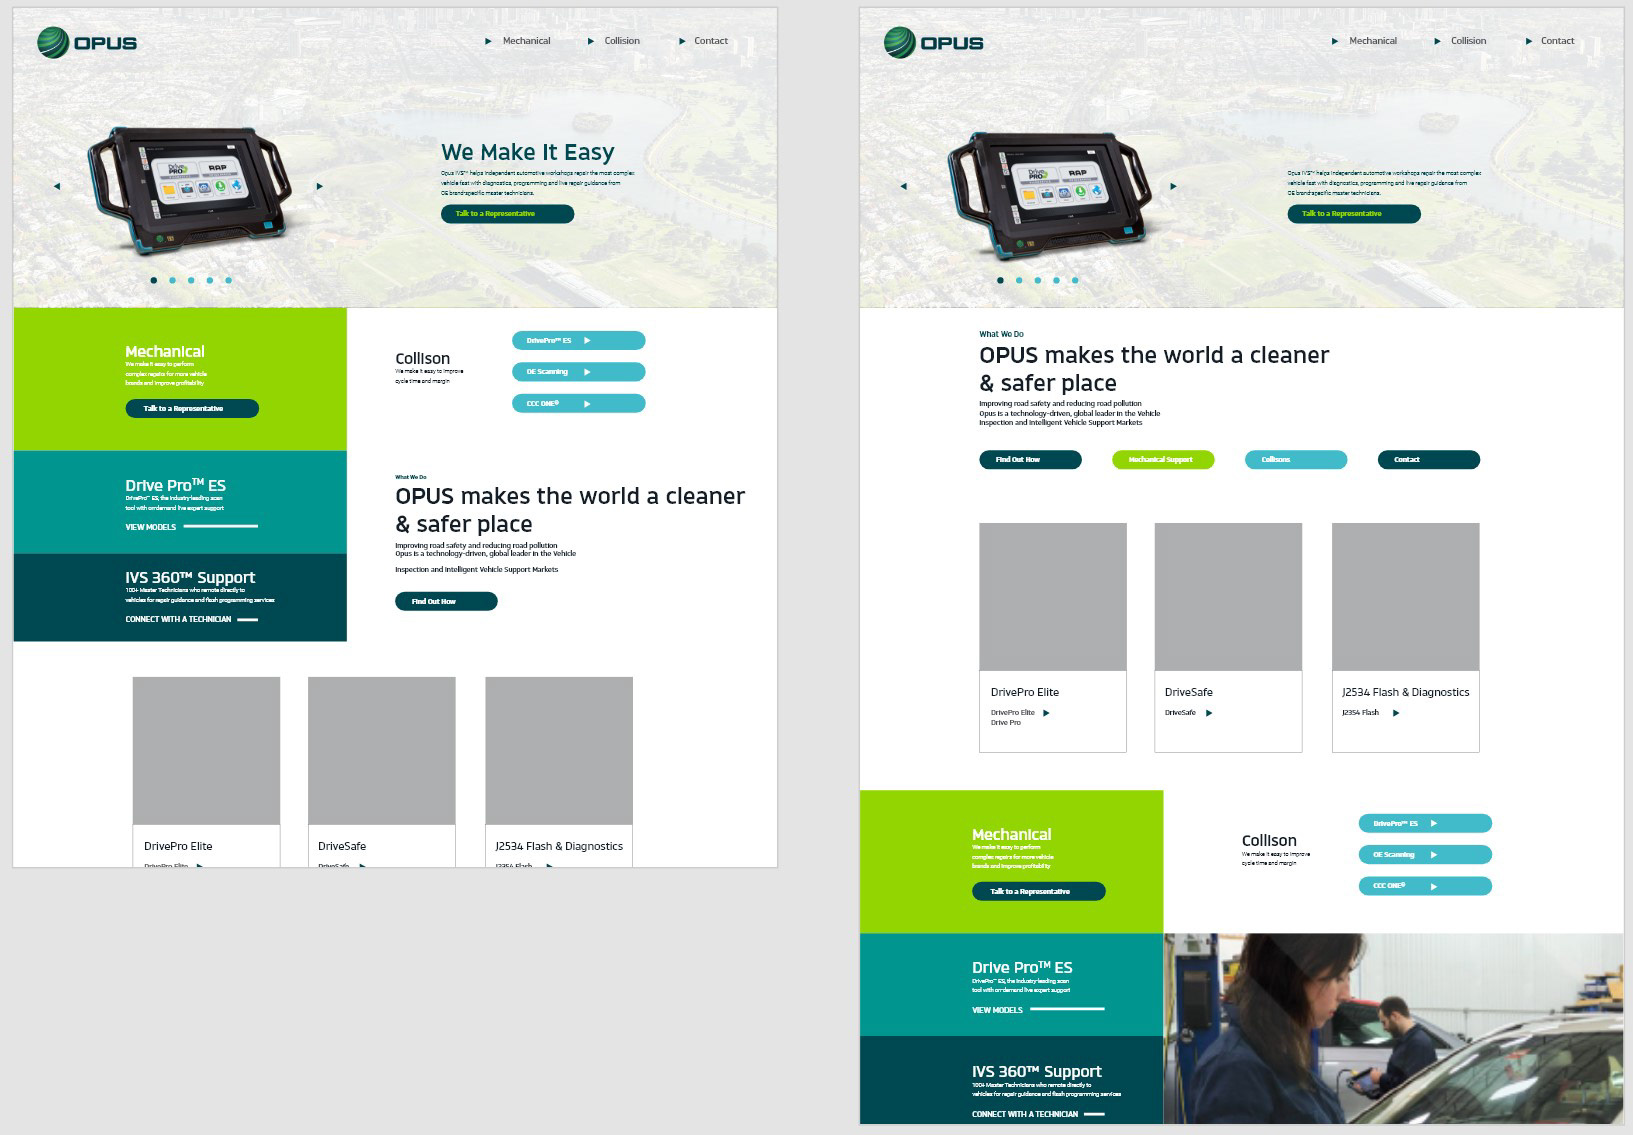Click next-slide arrow in right mockup carousel
Viewport: 1633px width, 1135px height.
point(1173,186)
